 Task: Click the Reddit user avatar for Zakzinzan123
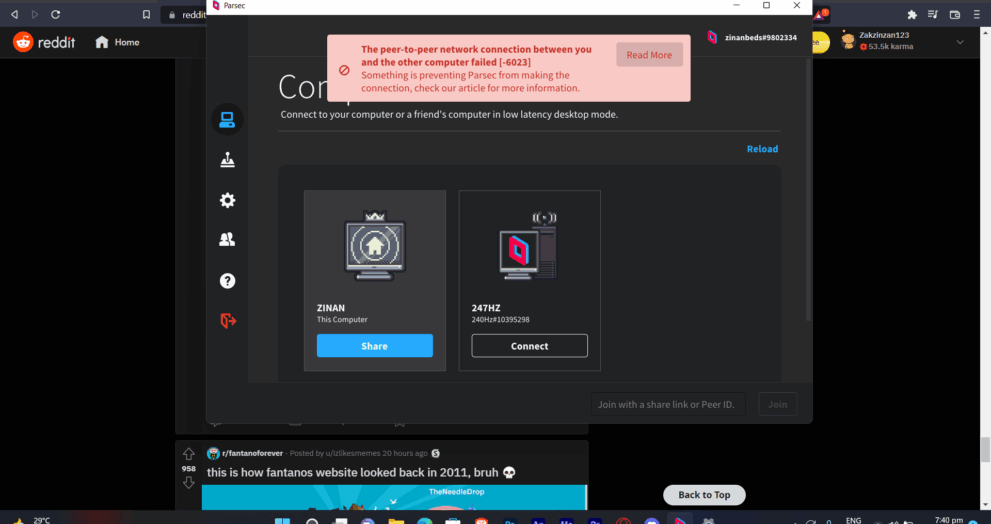pyautogui.click(x=848, y=41)
